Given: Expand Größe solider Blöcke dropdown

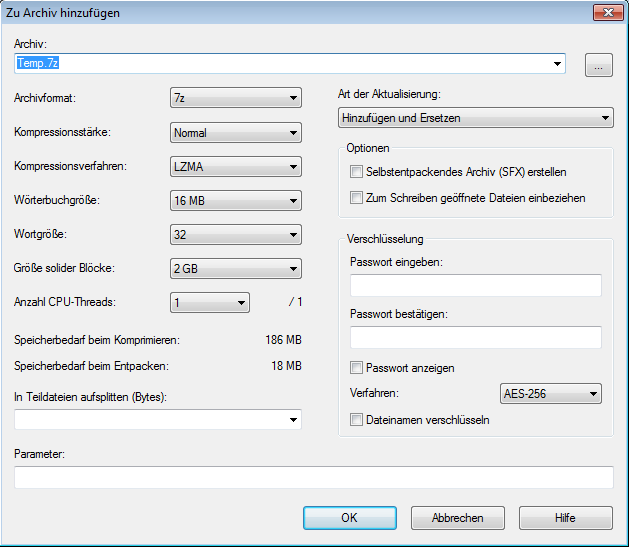Looking at the screenshot, I should coord(235,269).
